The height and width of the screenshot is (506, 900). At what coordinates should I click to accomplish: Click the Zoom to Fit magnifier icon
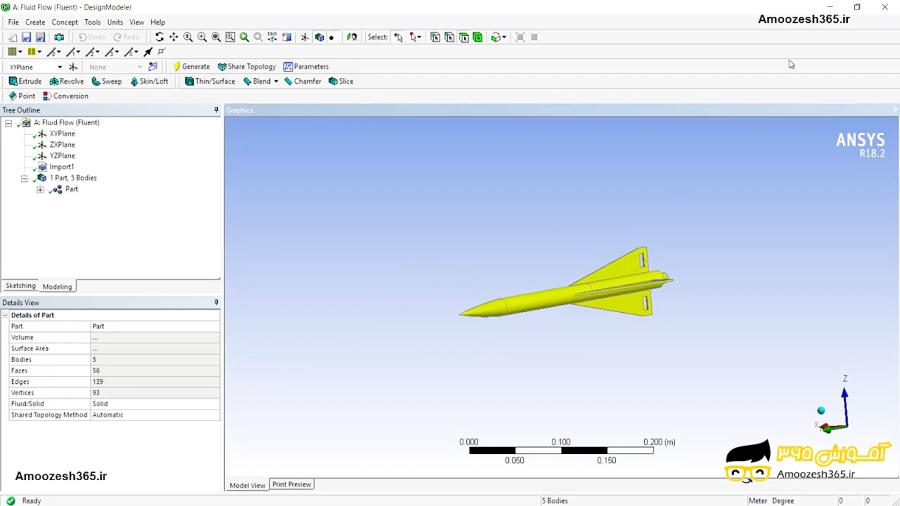tap(245, 37)
